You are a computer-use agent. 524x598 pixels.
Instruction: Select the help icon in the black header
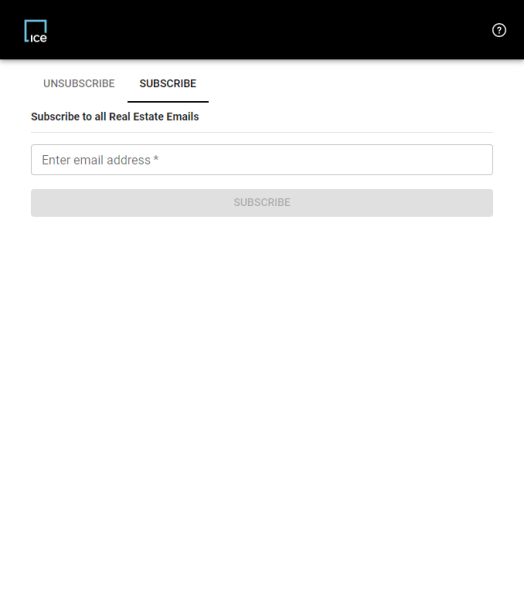coord(499,30)
